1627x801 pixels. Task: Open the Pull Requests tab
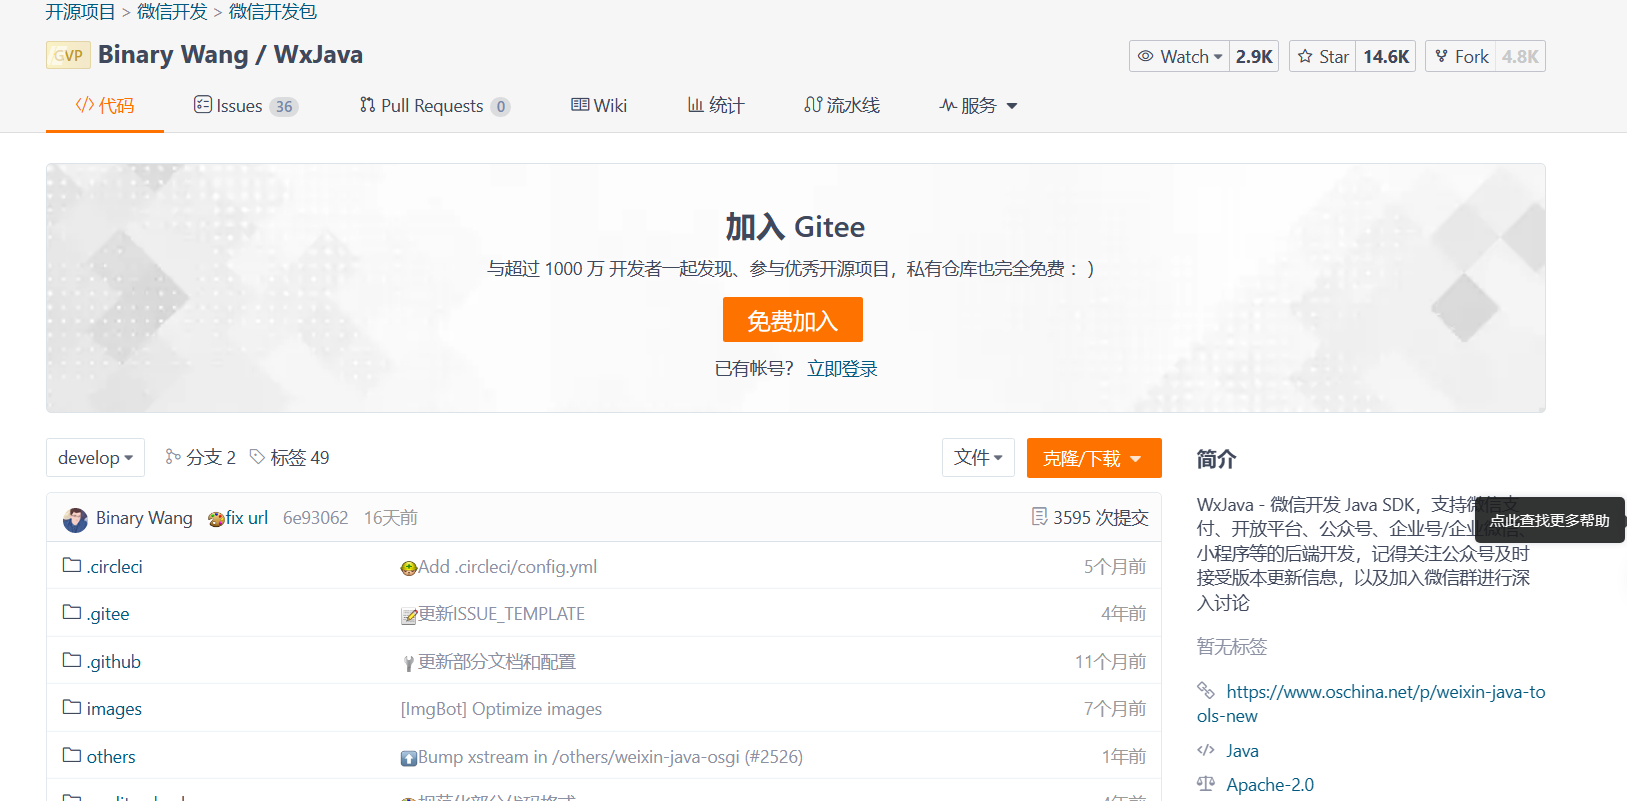pos(435,106)
